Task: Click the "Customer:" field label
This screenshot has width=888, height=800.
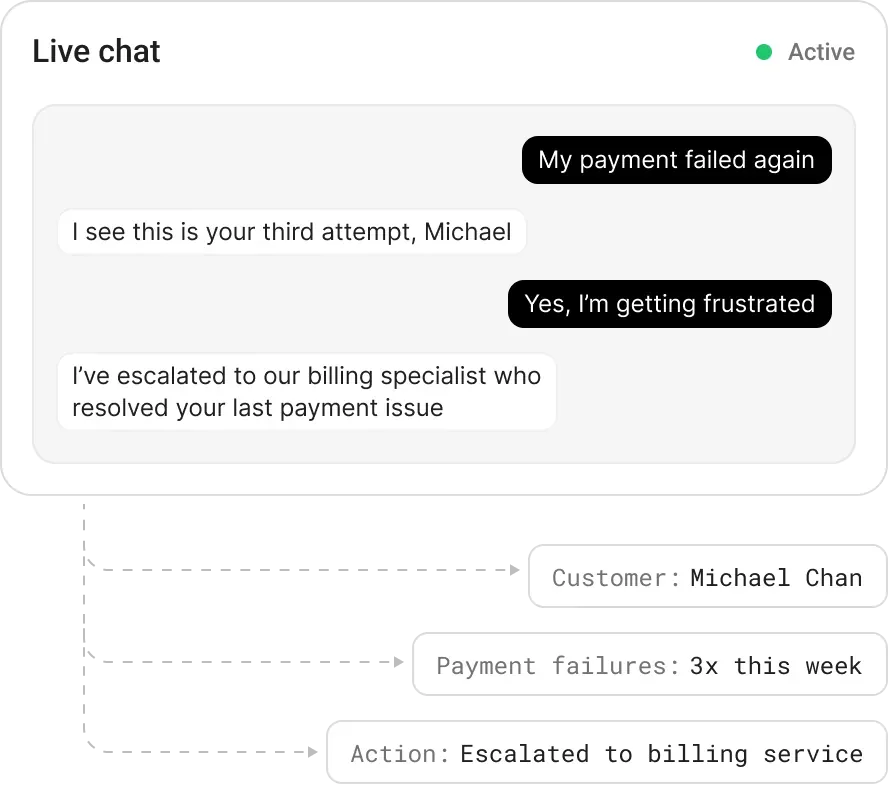Action: [616, 578]
